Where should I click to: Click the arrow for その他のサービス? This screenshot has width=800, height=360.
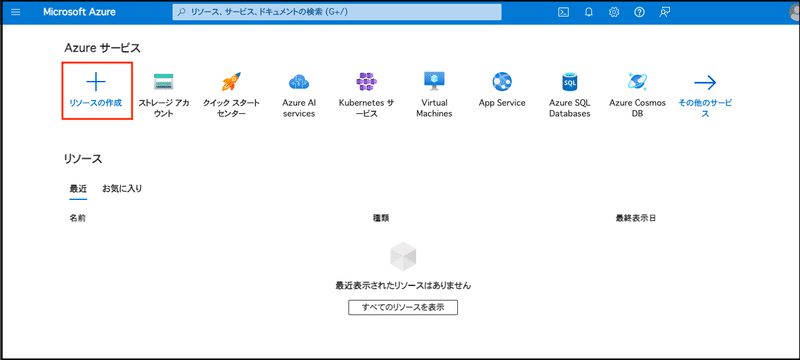705,82
